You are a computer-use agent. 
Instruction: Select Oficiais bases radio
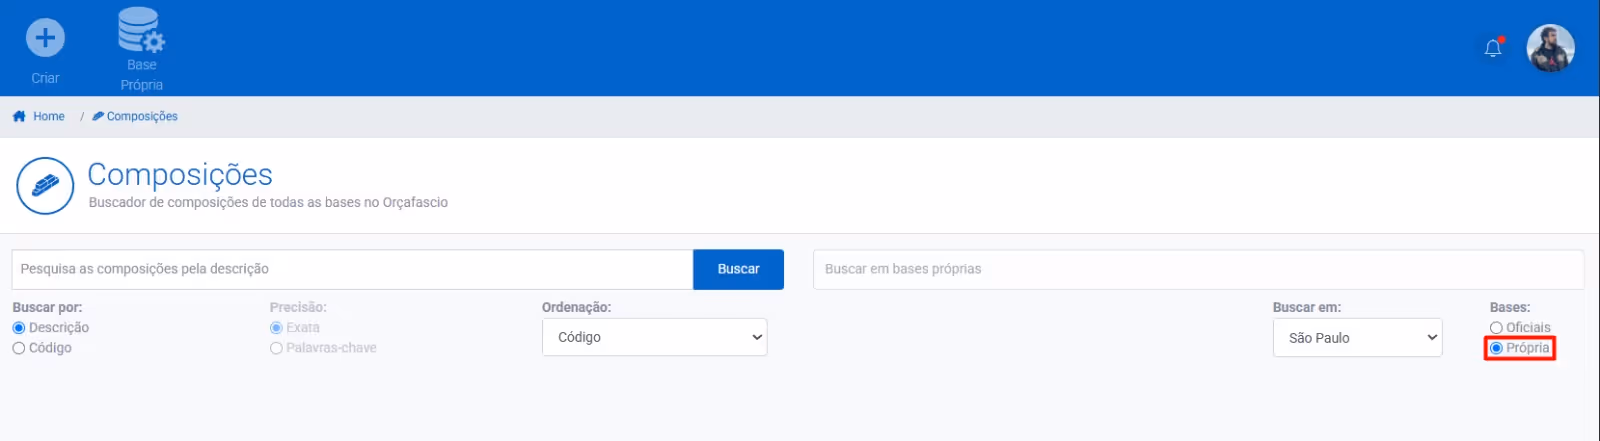click(x=1496, y=328)
